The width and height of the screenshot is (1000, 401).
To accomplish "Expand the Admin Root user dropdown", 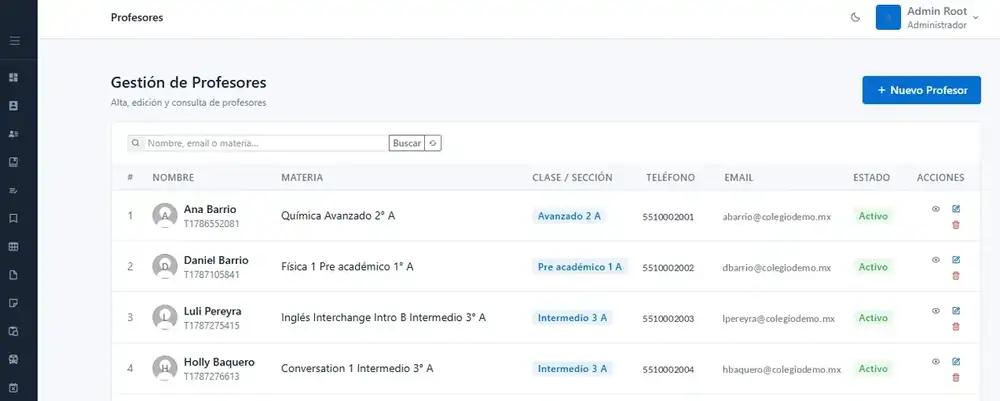I will (976, 18).
